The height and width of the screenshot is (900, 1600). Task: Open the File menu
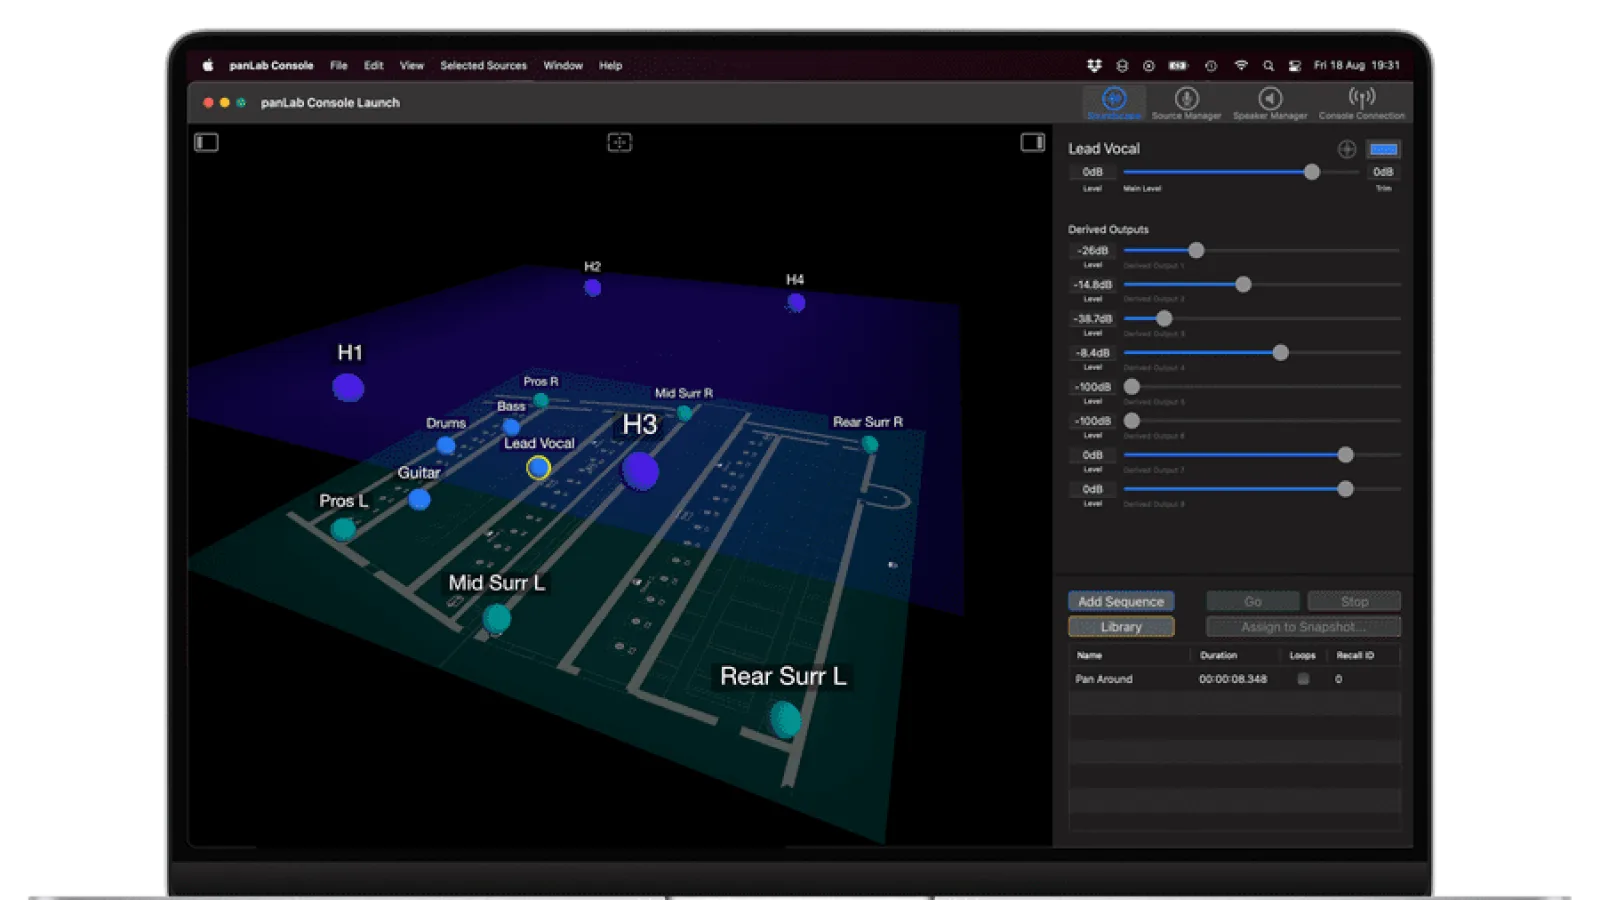(x=339, y=65)
